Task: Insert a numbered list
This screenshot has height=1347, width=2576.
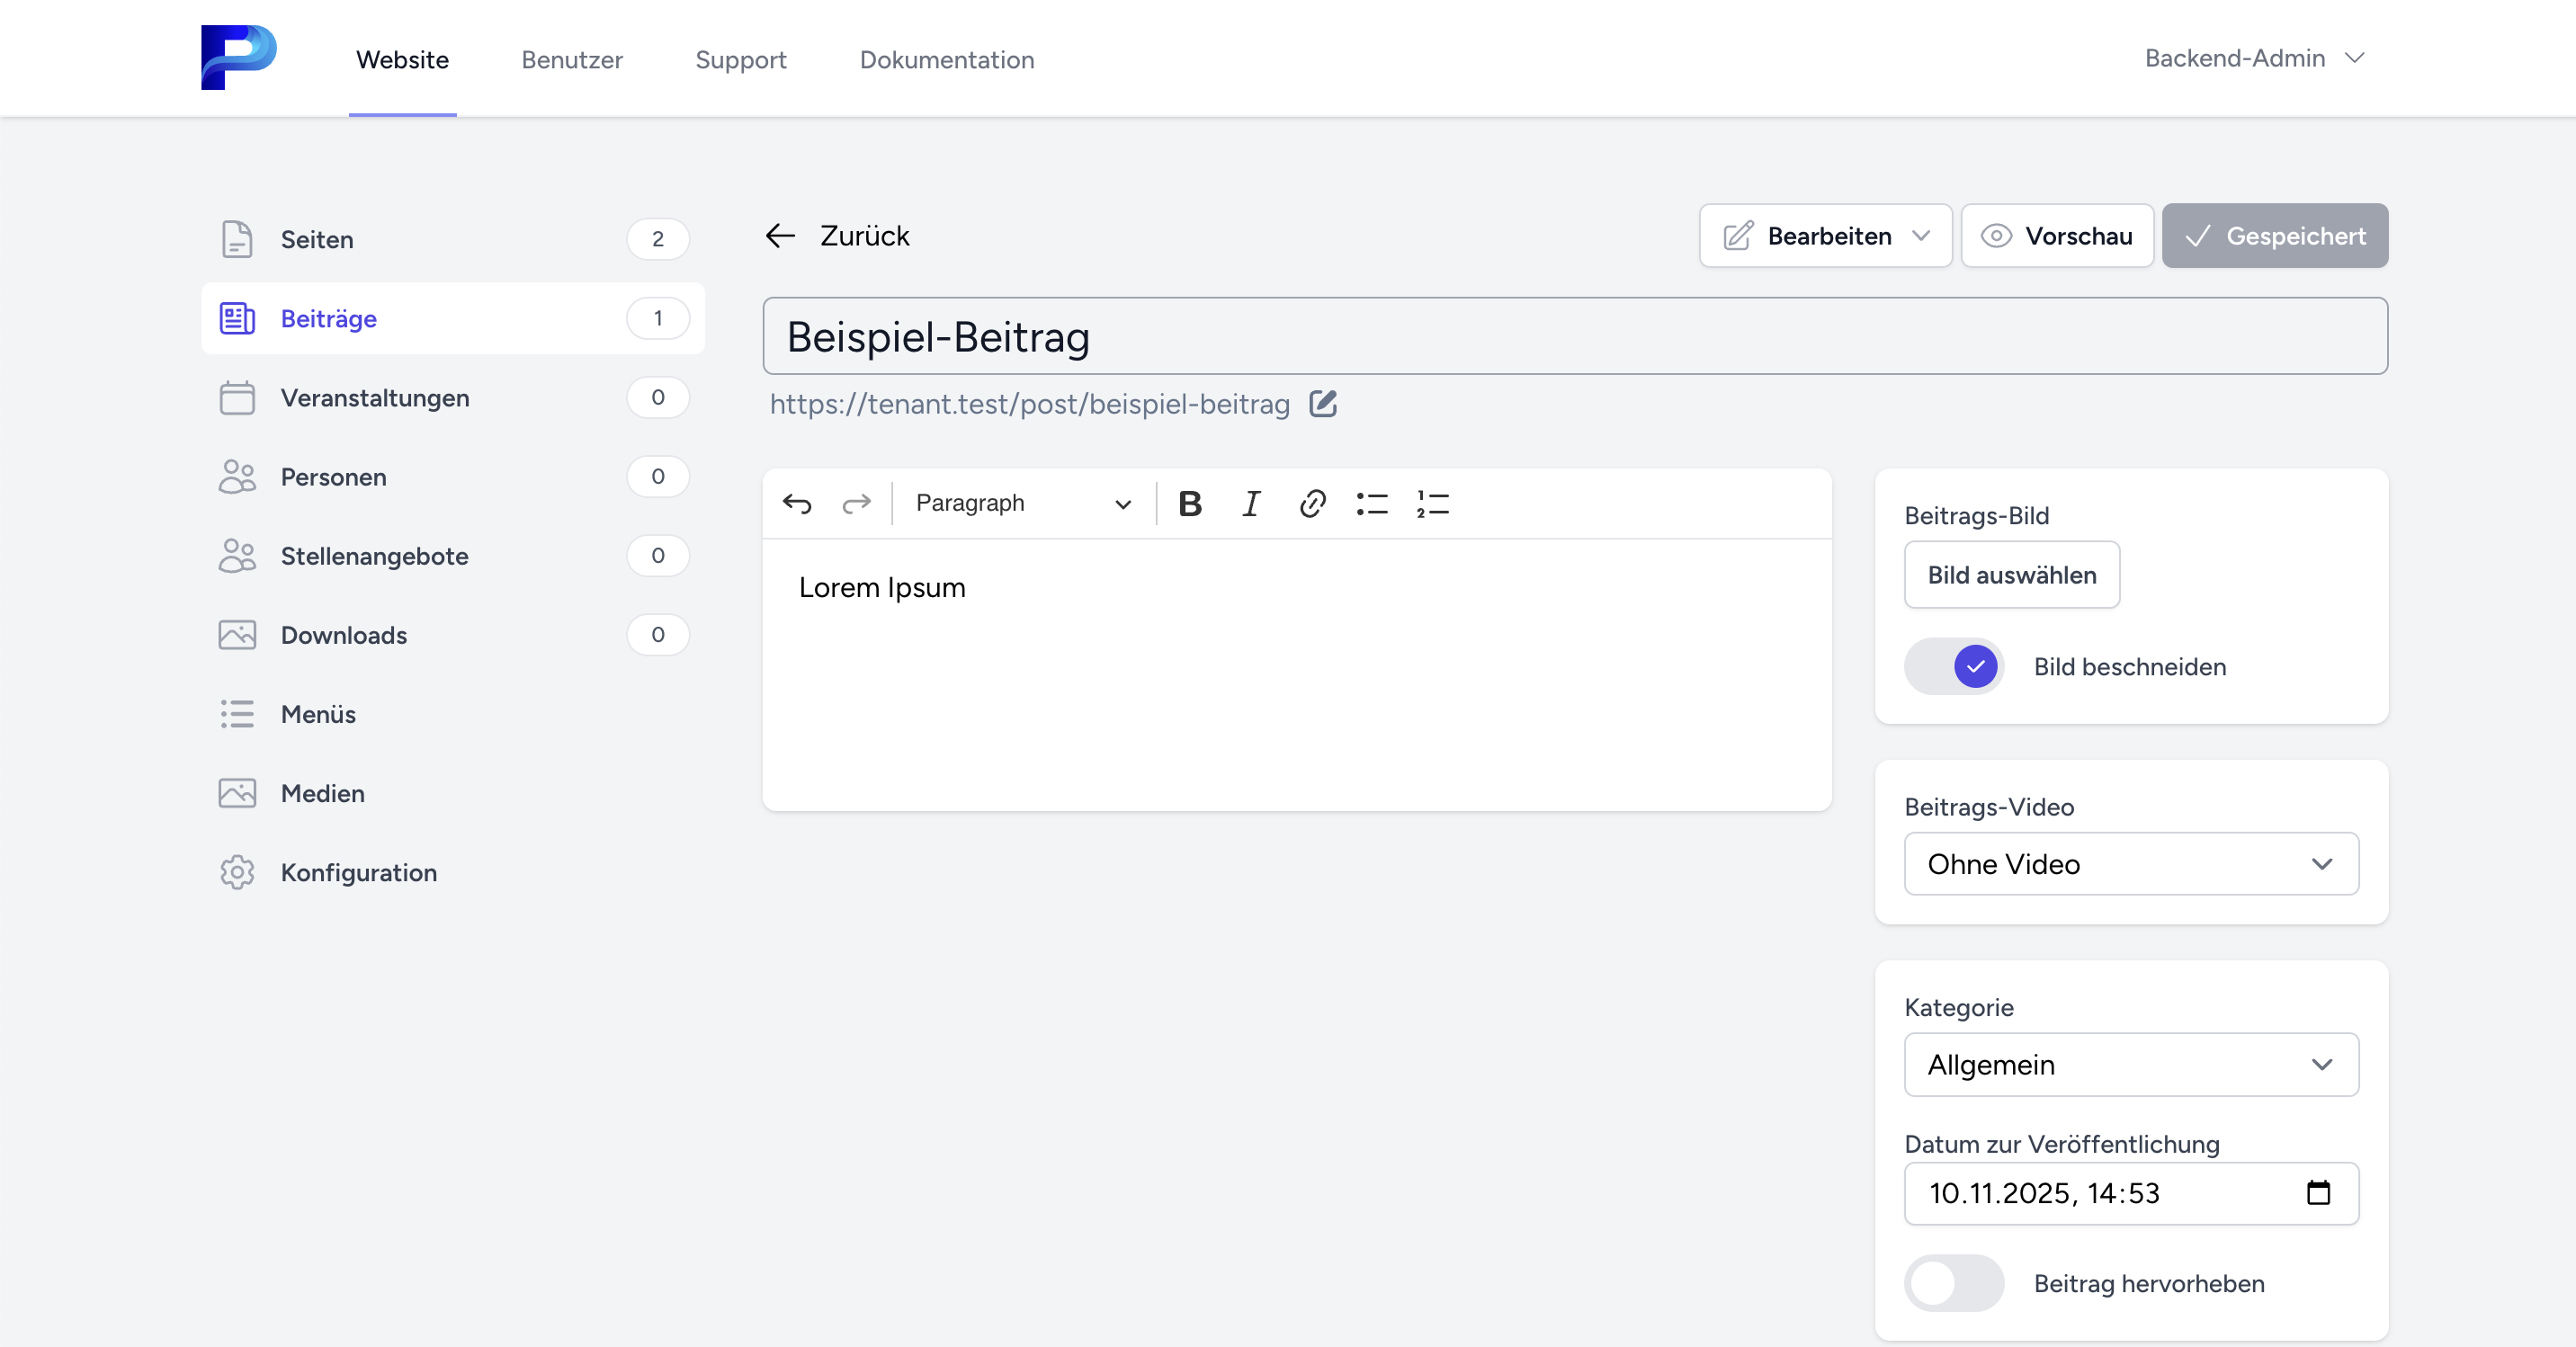Action: (x=1432, y=504)
